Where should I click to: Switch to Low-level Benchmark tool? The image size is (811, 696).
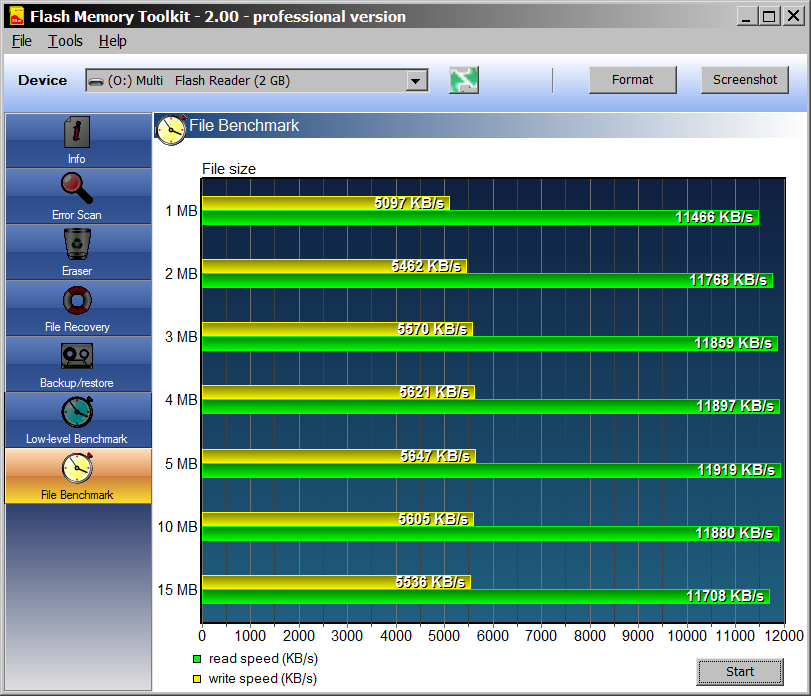77,419
